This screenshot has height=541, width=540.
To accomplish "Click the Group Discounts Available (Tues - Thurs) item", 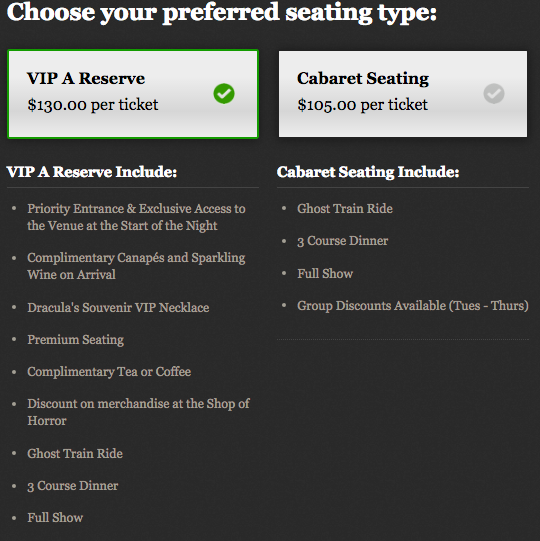I will 413,306.
